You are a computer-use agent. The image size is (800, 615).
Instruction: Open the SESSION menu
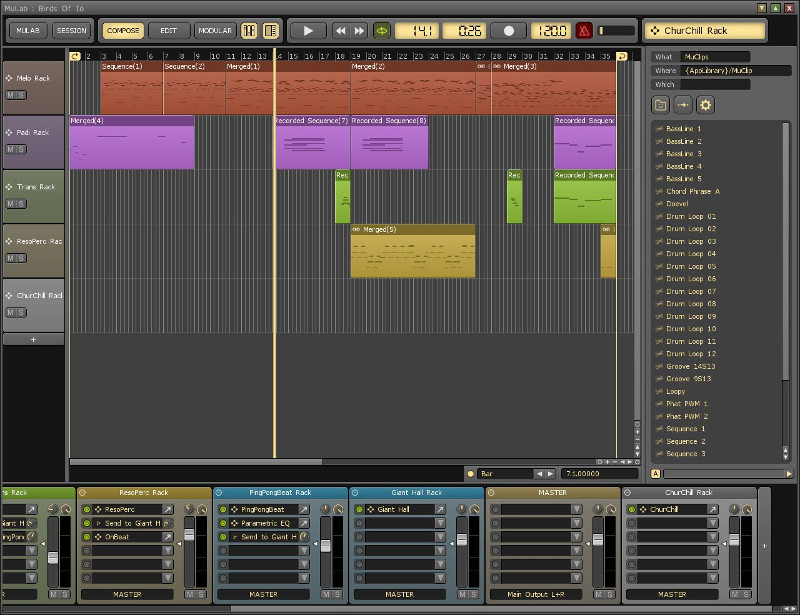tap(71, 31)
